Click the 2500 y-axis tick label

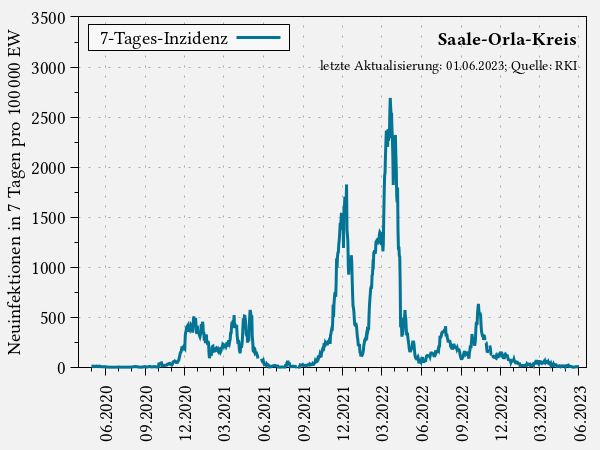[x=48, y=118]
